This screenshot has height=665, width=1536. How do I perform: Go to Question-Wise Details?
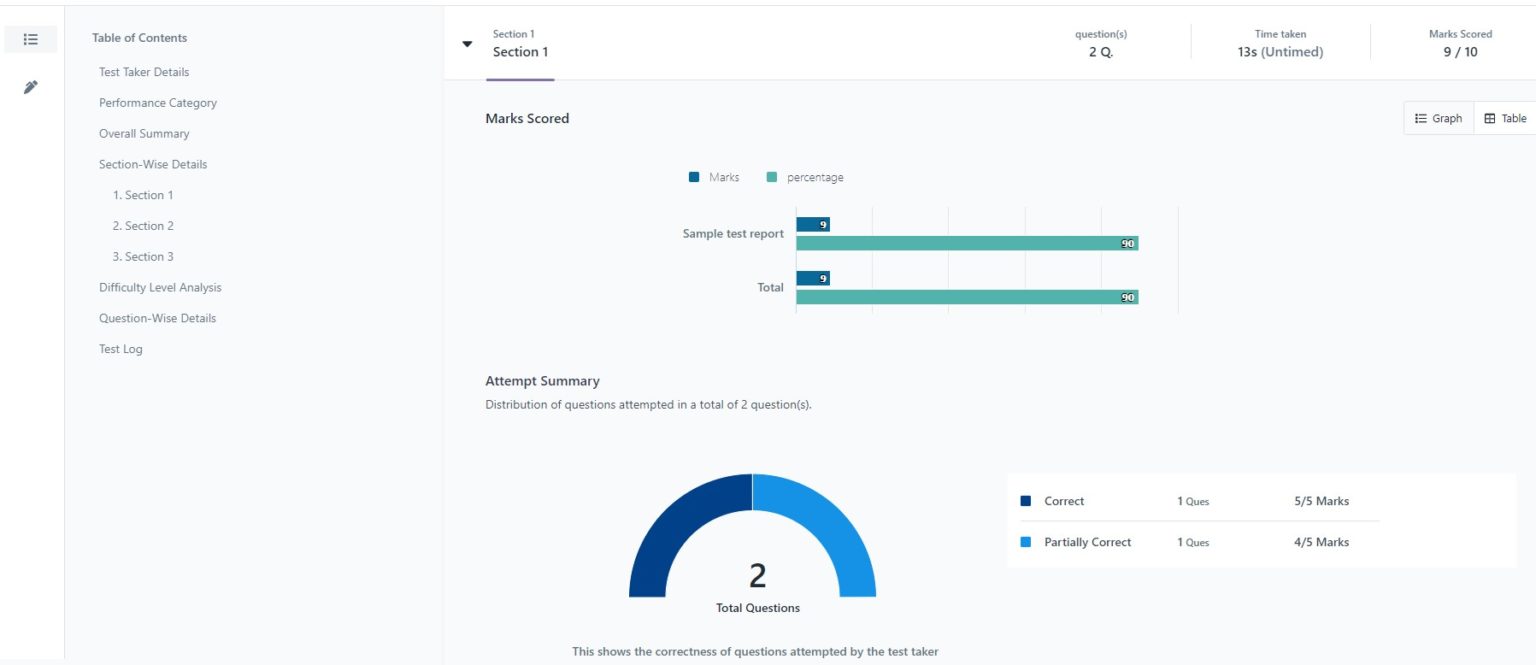pyautogui.click(x=157, y=317)
